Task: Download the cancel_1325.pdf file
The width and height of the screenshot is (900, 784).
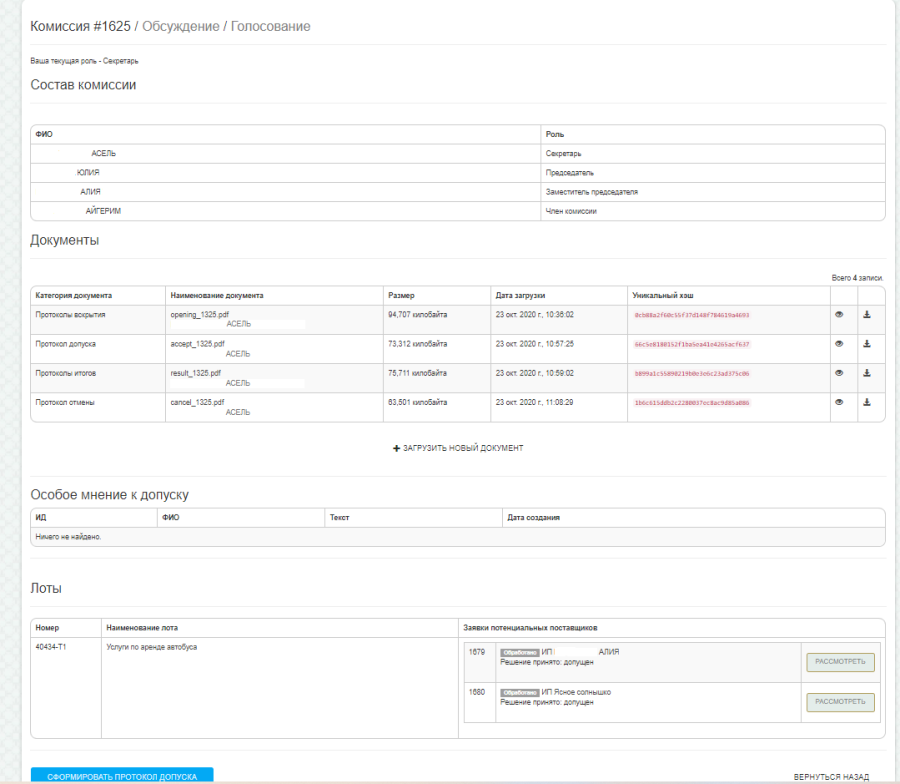Action: 867,402
